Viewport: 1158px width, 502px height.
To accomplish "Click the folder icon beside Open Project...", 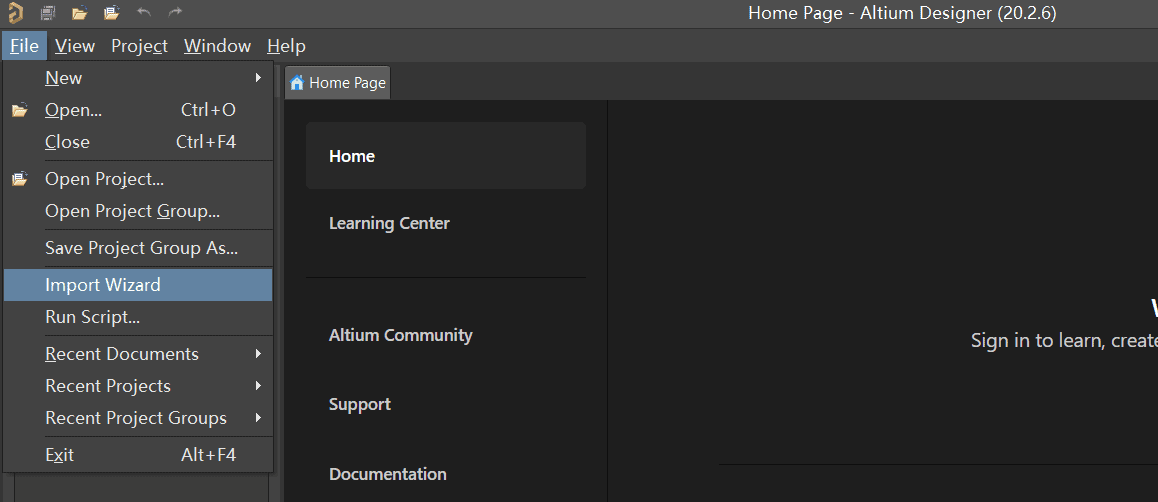I will coord(20,179).
